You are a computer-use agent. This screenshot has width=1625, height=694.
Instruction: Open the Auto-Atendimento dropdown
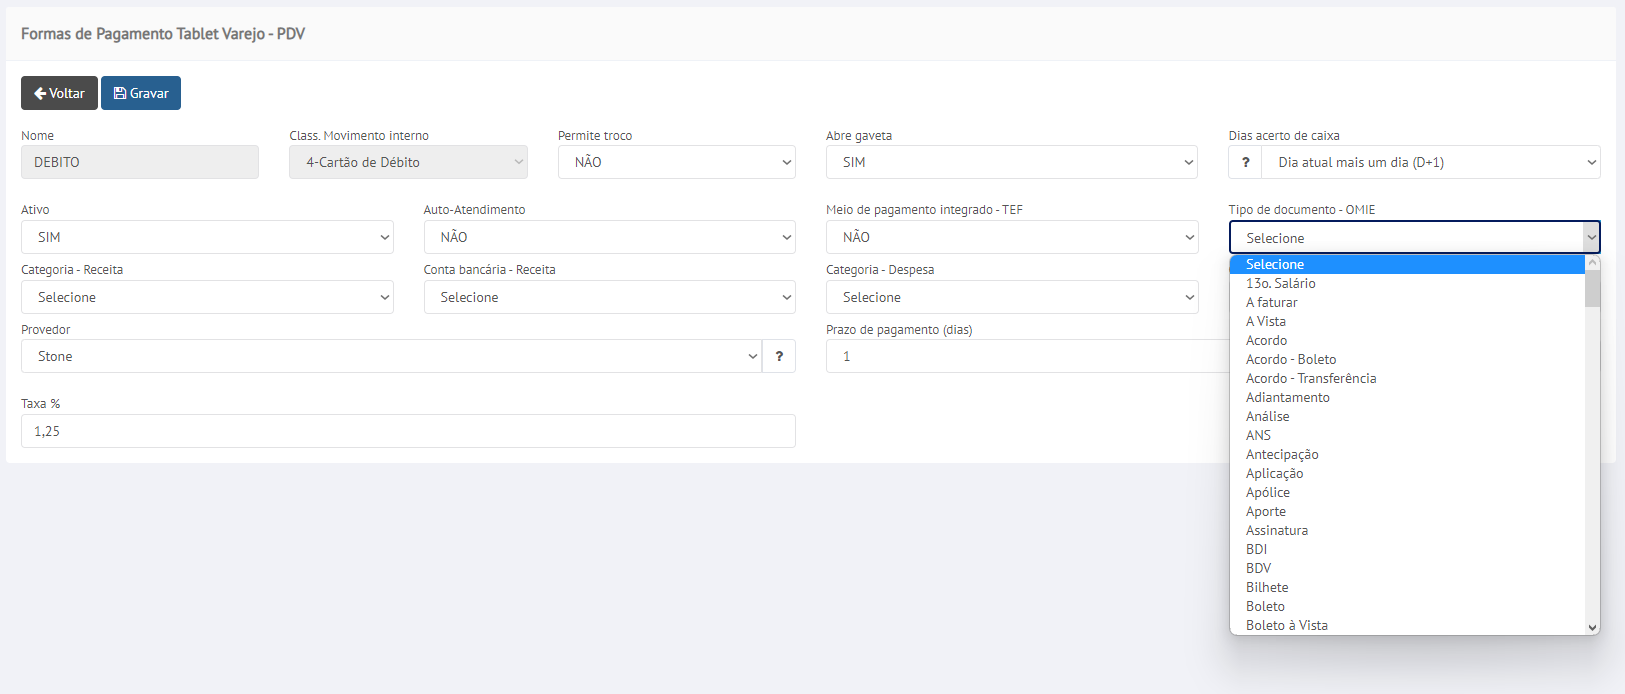click(609, 237)
